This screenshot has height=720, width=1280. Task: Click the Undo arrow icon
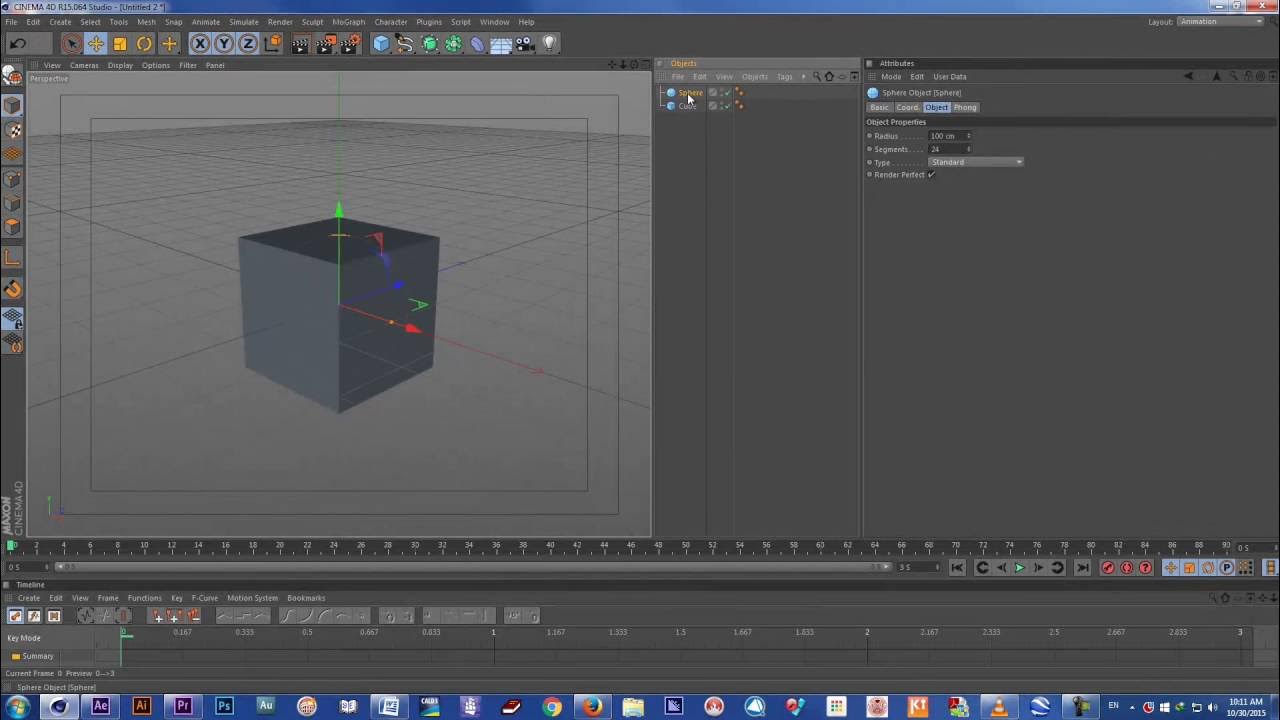click(x=18, y=43)
